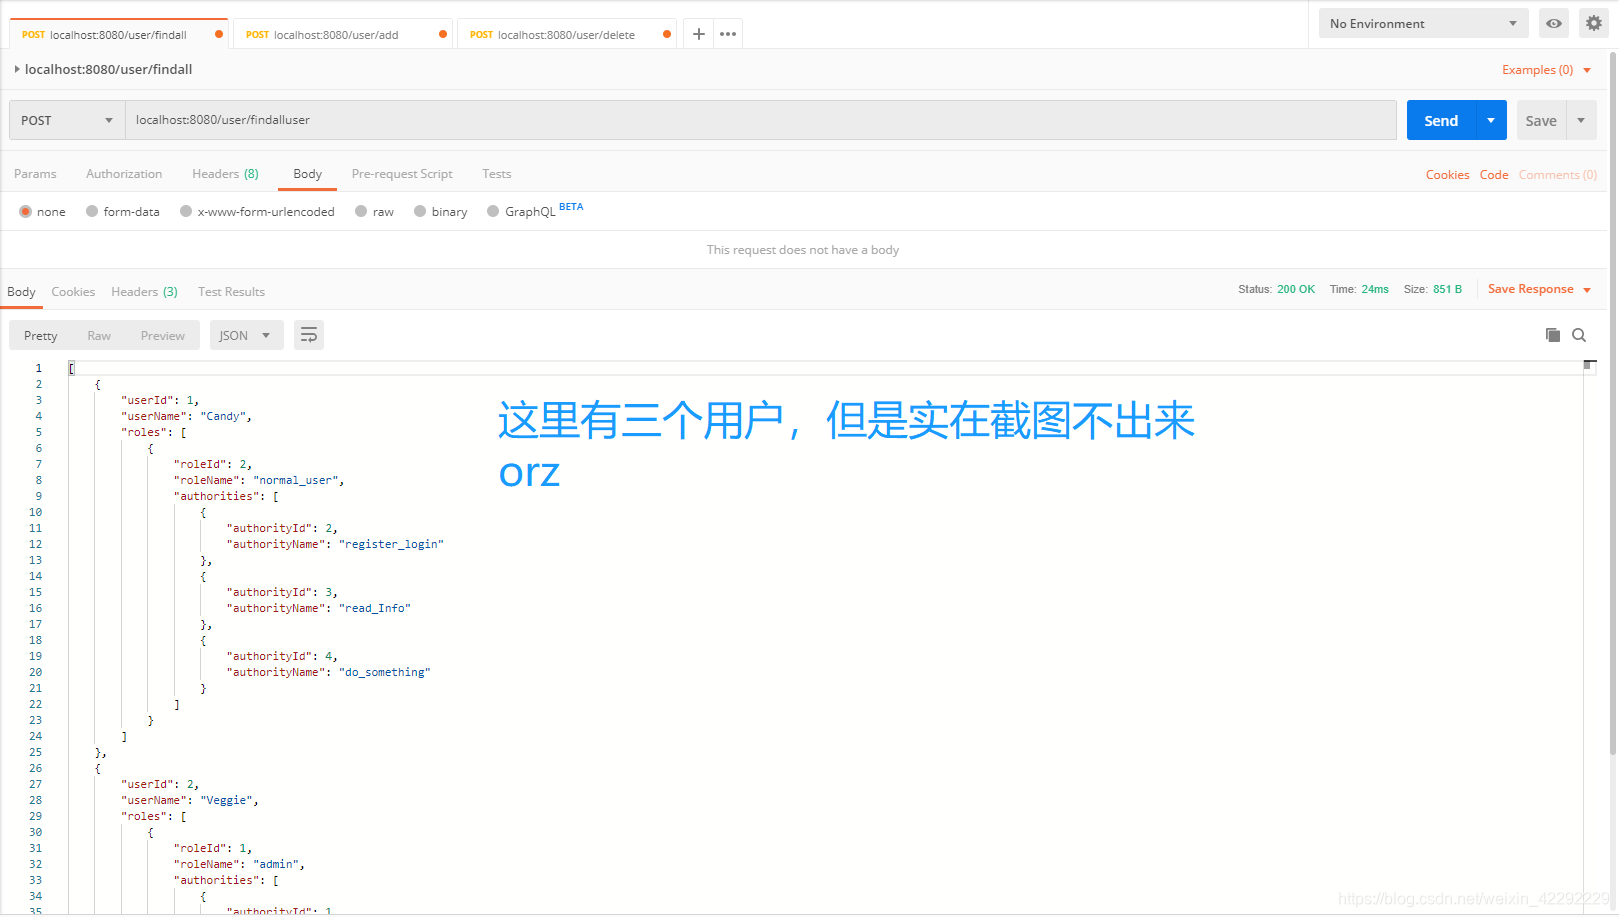1619x917 pixels.
Task: Click the request URL input field
Action: pos(760,120)
